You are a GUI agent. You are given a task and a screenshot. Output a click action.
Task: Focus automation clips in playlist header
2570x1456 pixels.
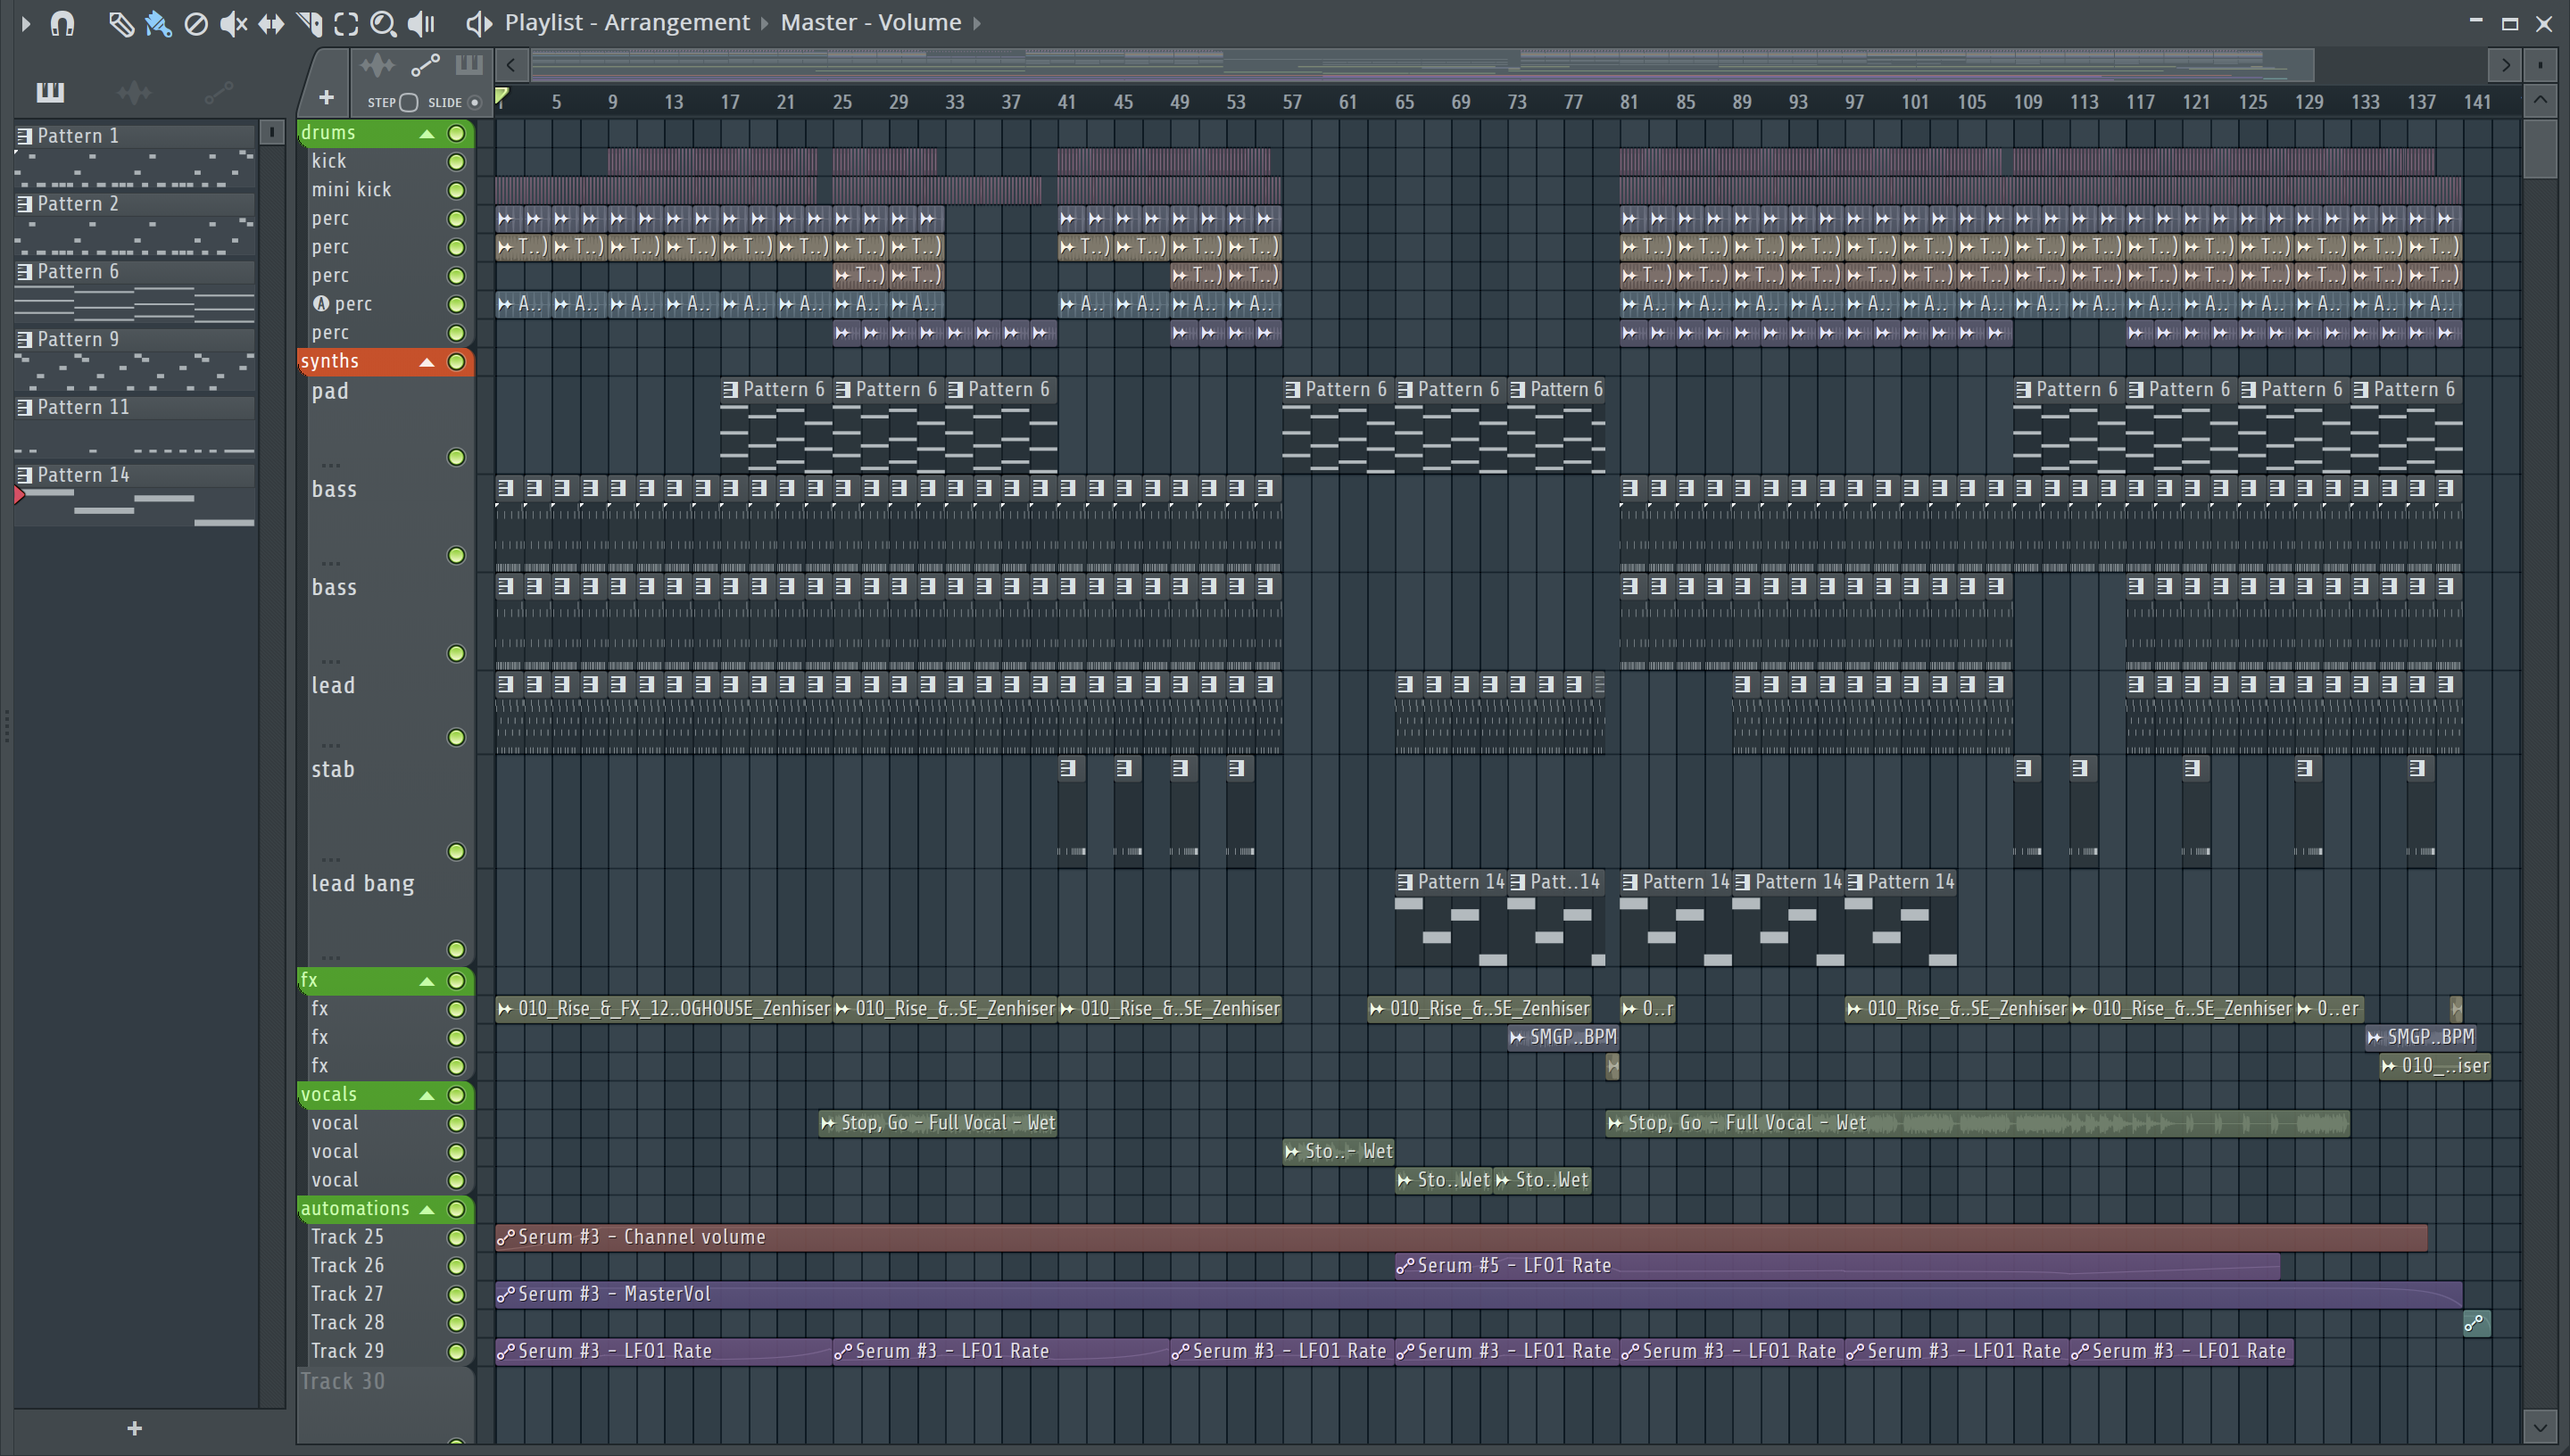[x=425, y=66]
